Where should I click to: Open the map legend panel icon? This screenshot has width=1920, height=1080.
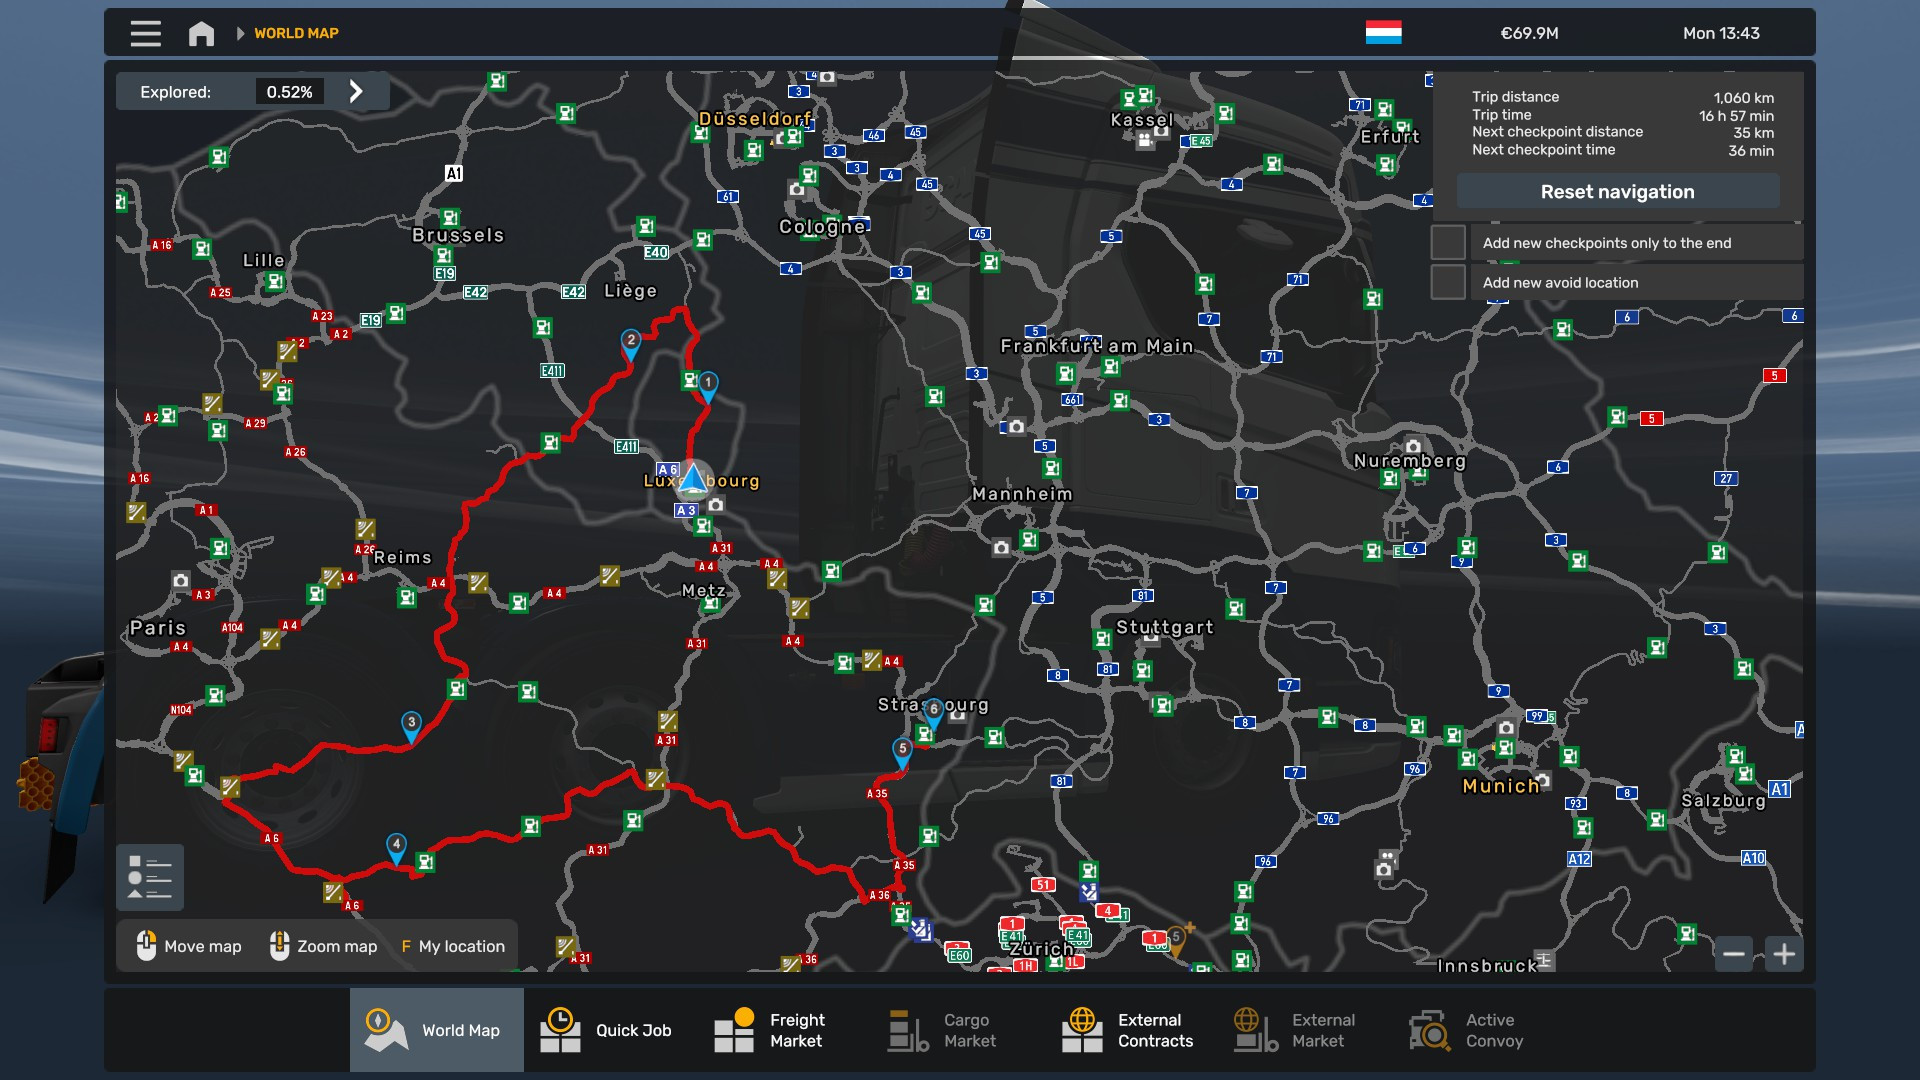[150, 877]
